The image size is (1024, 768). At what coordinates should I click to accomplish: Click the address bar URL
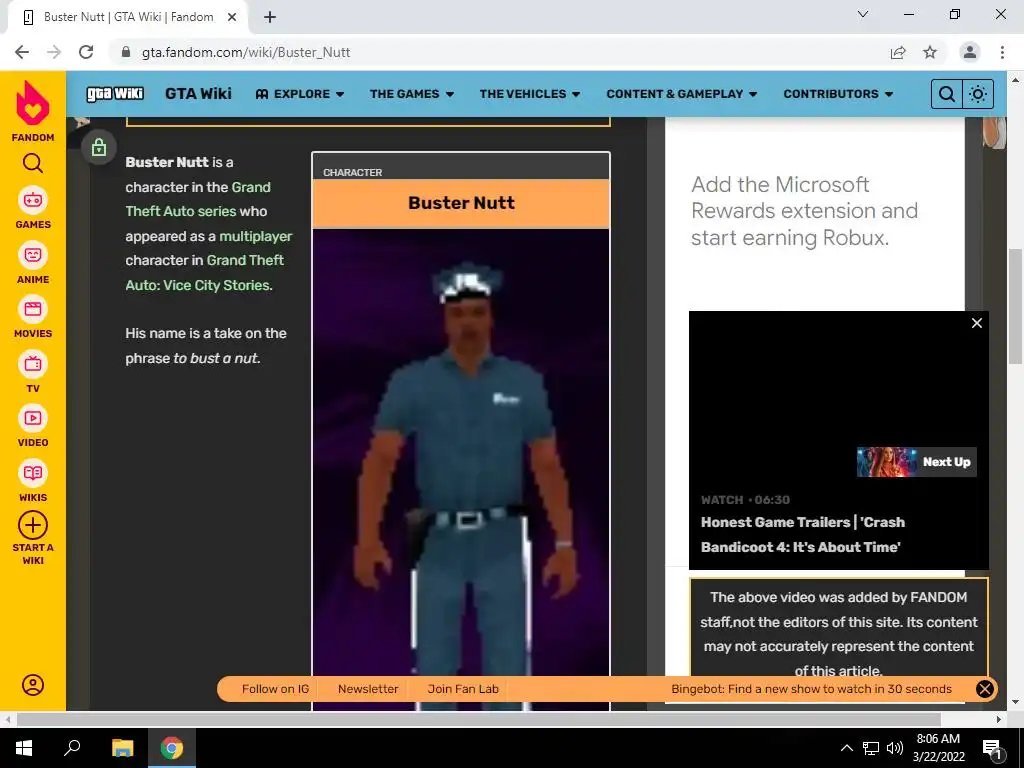246,52
